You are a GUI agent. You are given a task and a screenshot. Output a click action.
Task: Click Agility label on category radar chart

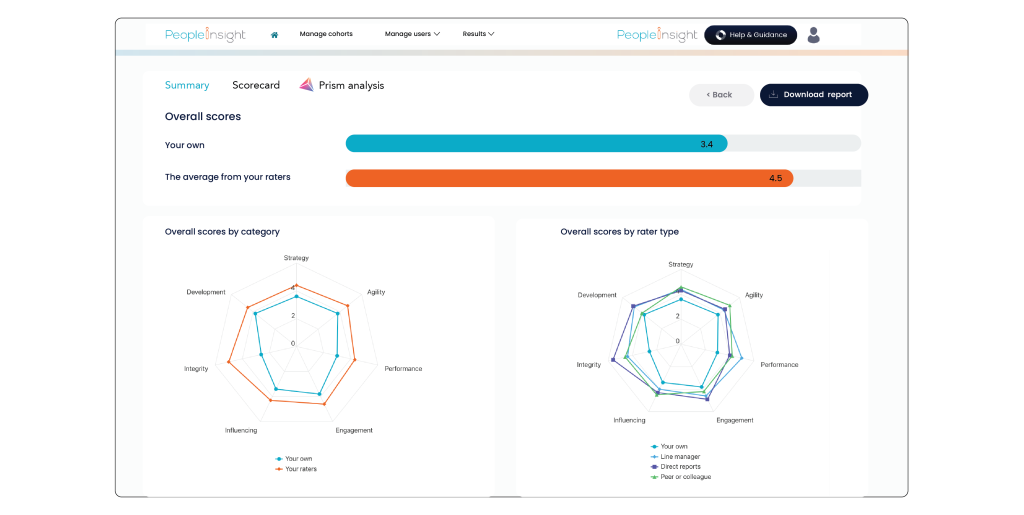(376, 292)
